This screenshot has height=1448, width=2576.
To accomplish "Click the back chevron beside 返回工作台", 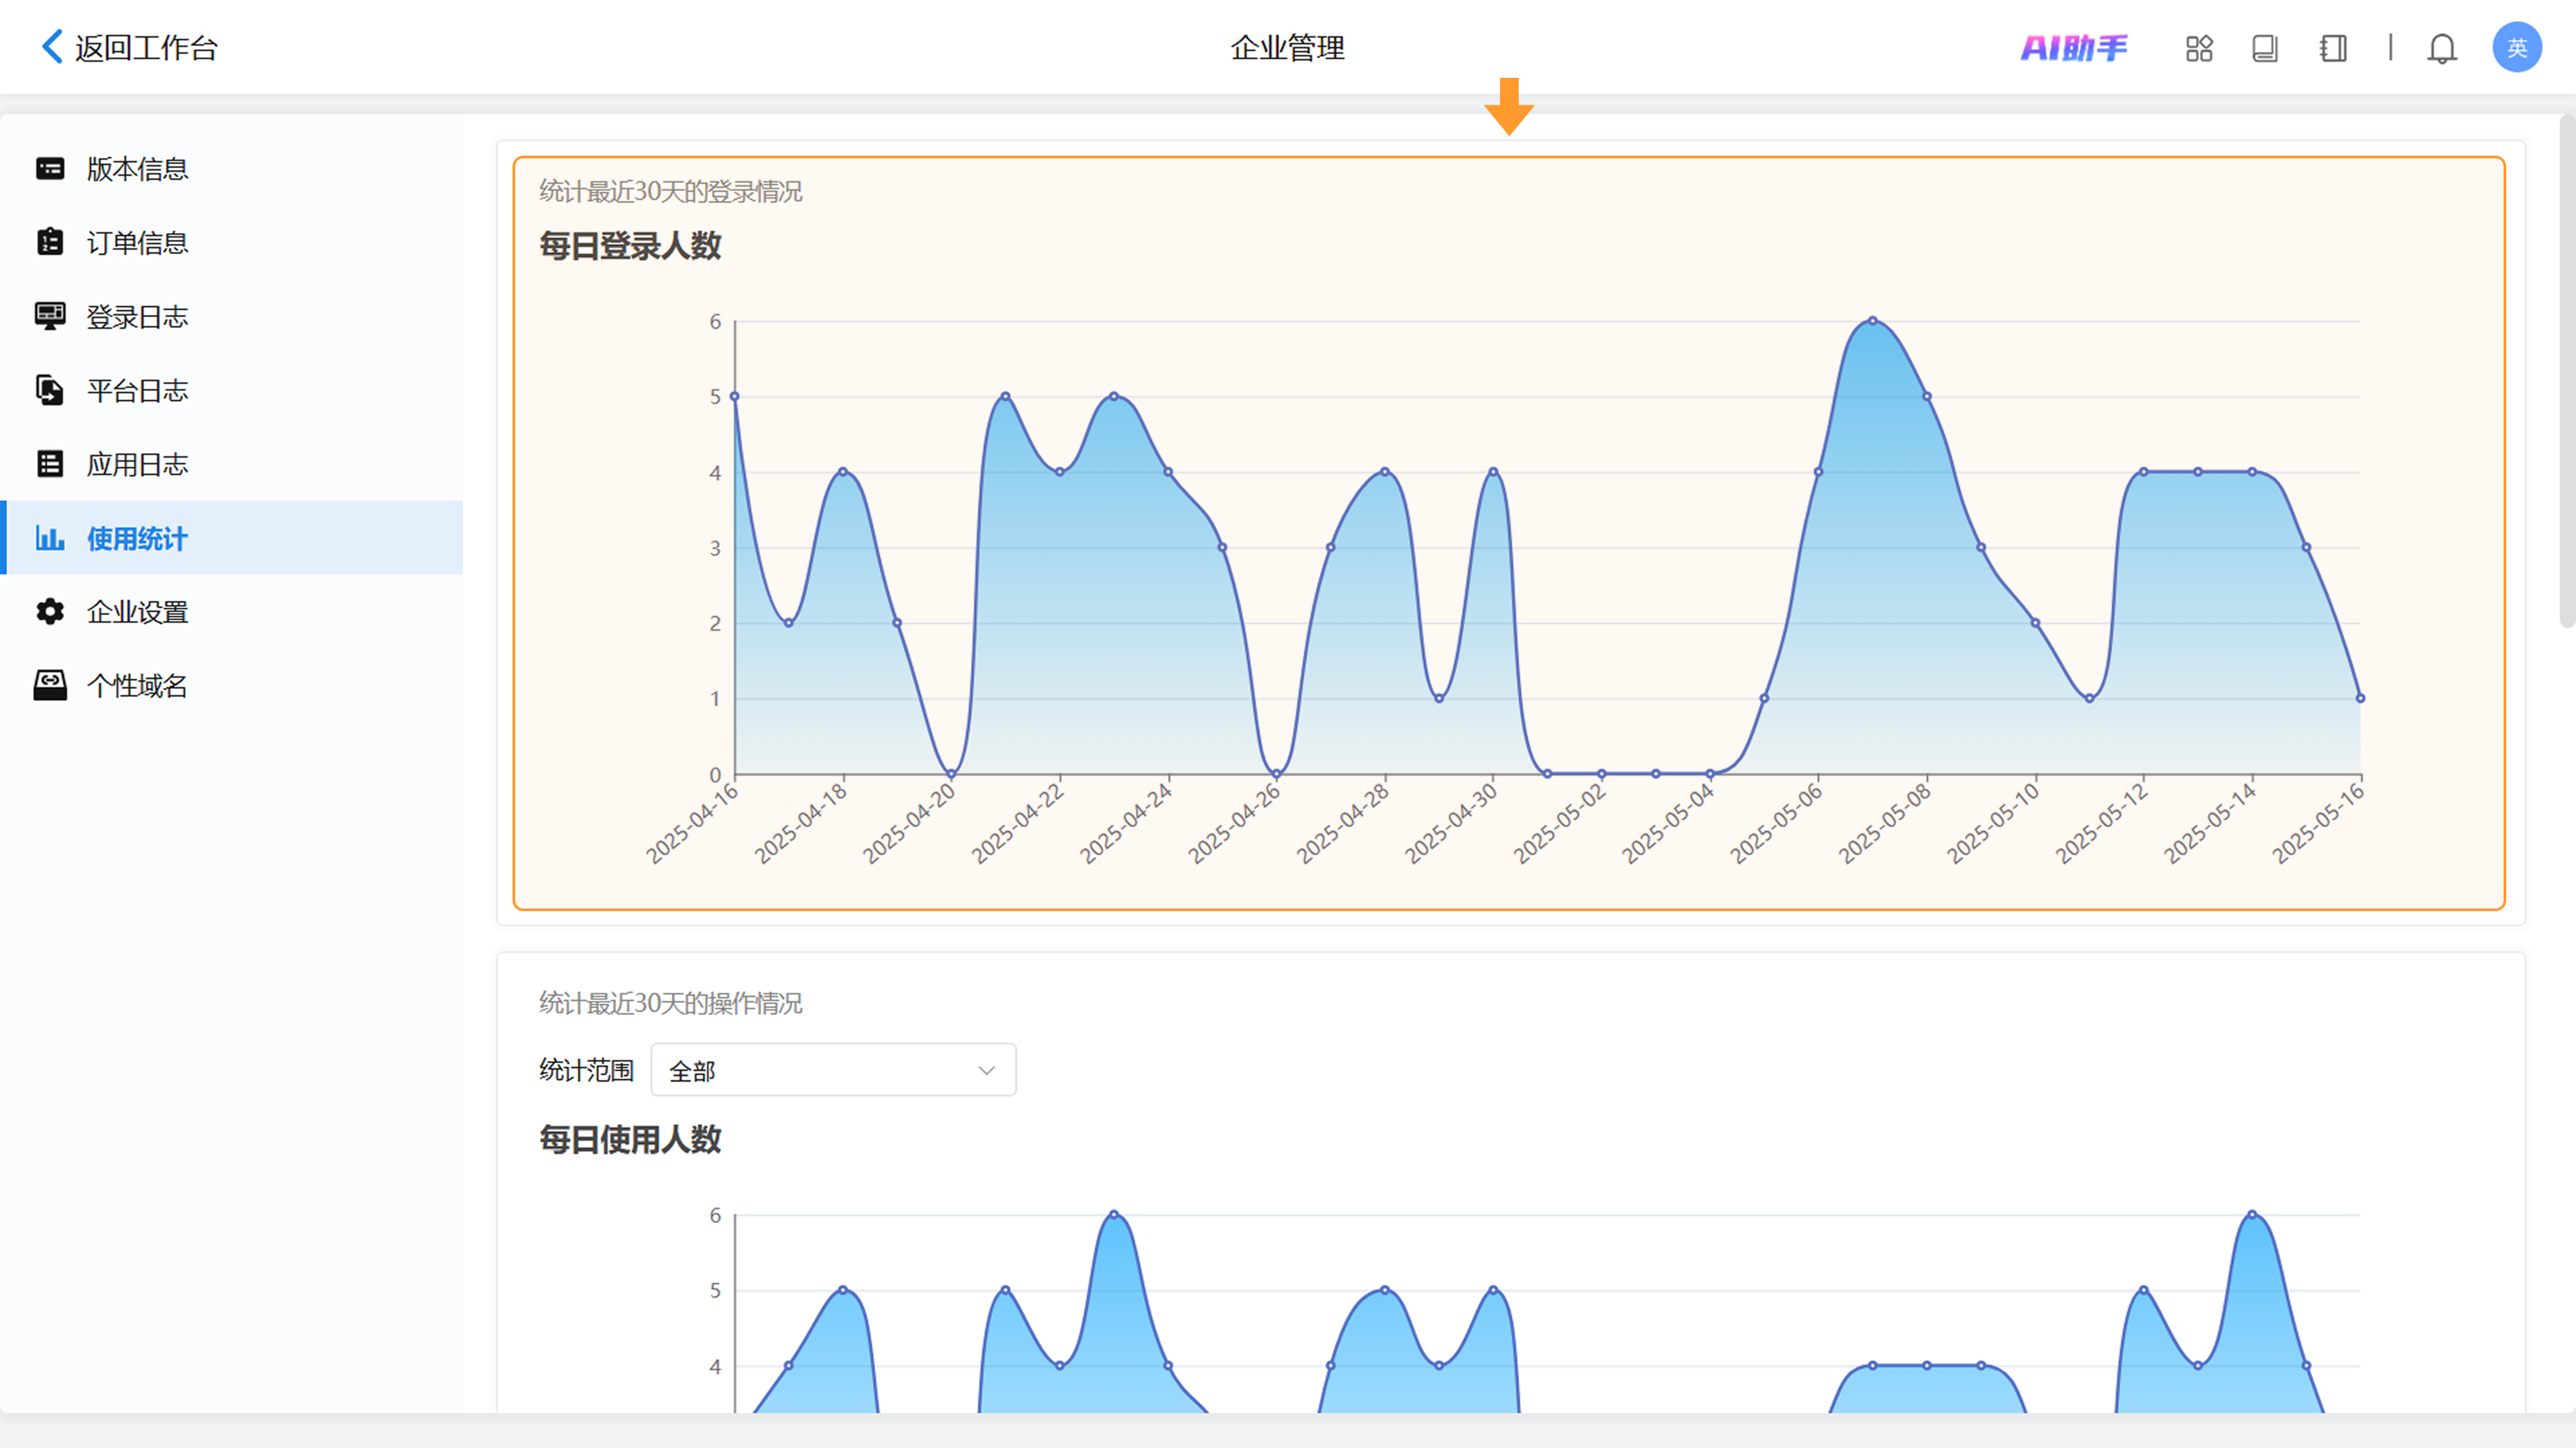I will point(52,46).
